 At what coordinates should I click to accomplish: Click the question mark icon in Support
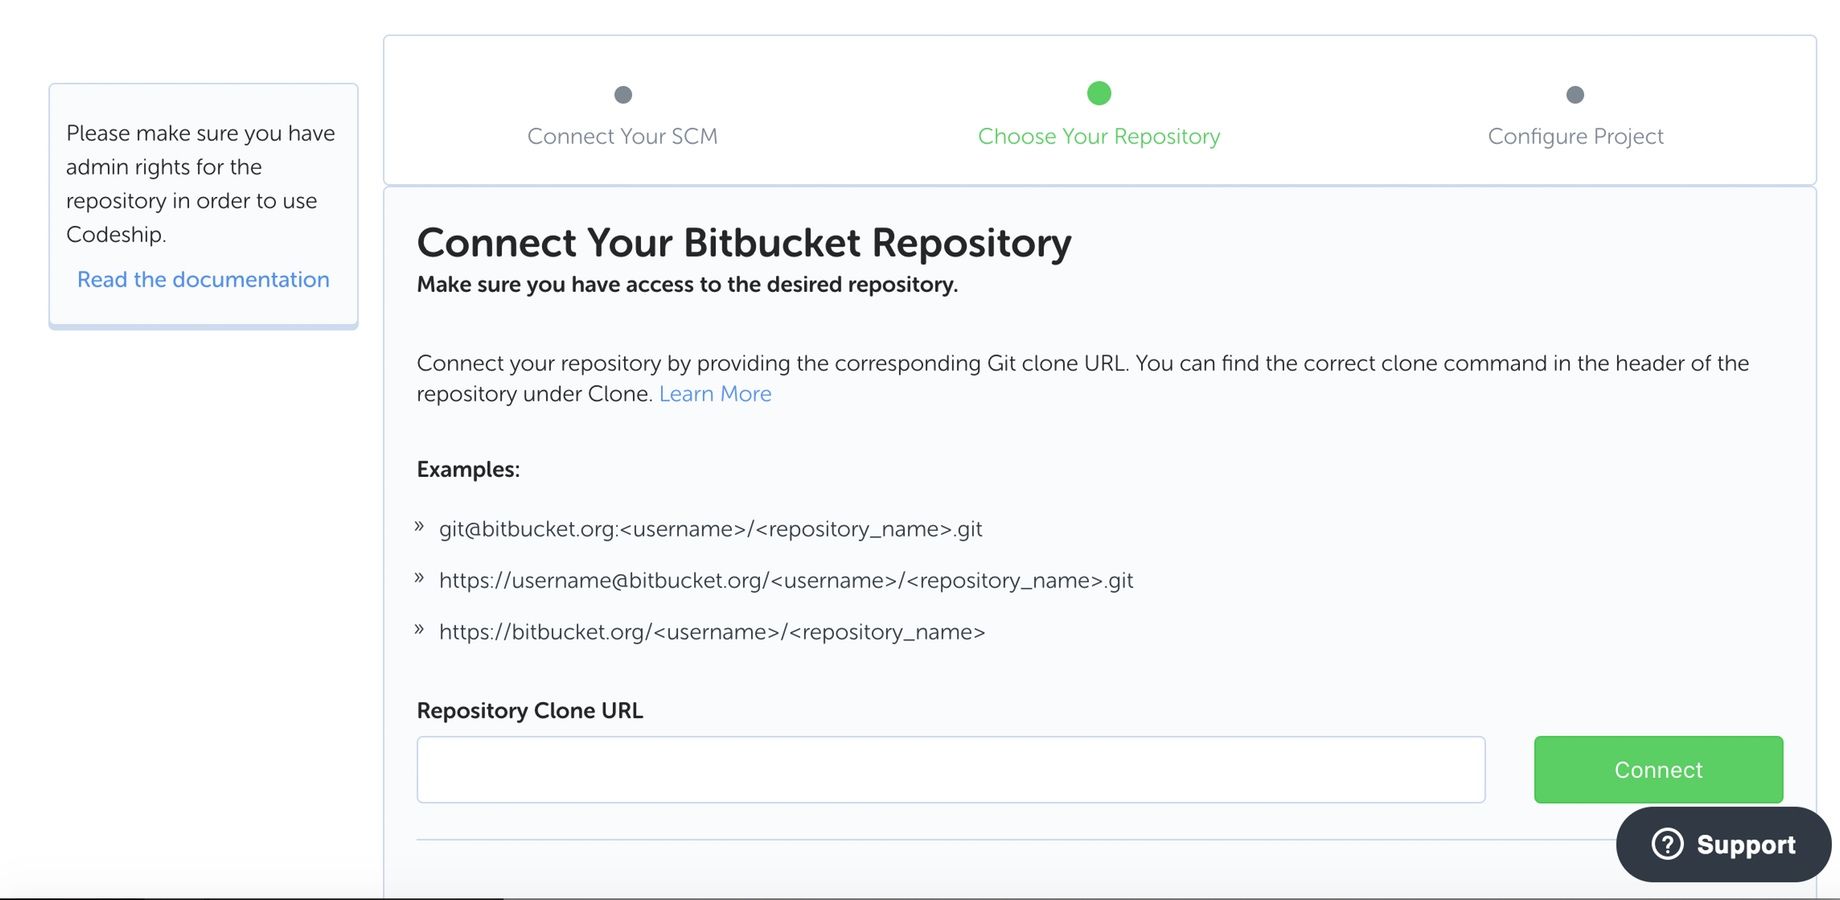pyautogui.click(x=1667, y=844)
